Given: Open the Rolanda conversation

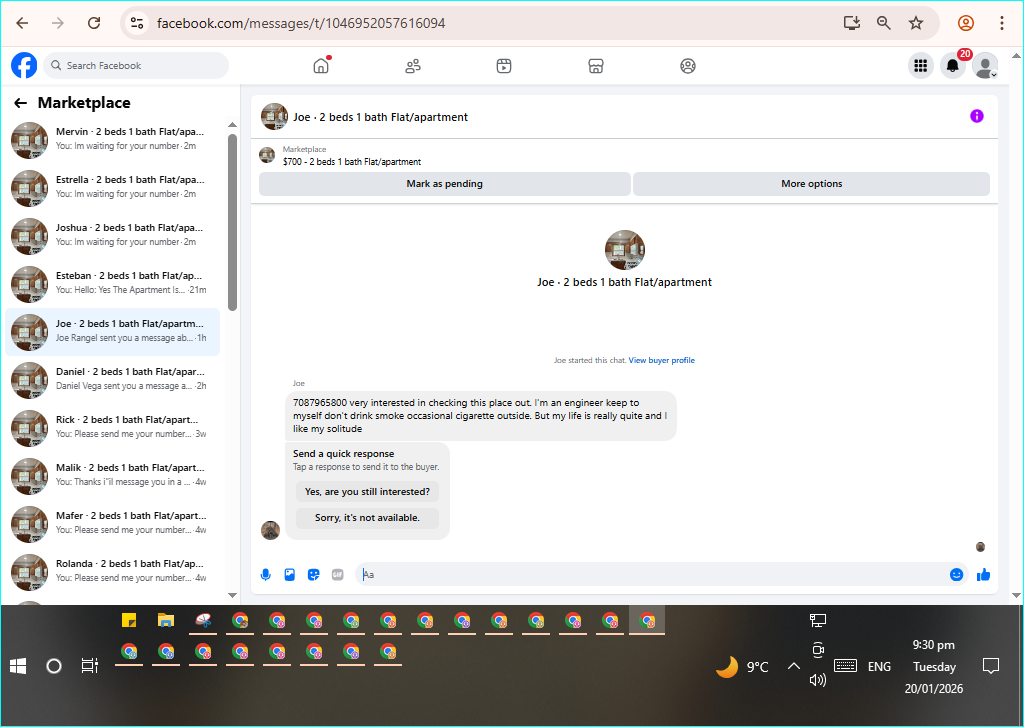Looking at the screenshot, I should [x=114, y=572].
